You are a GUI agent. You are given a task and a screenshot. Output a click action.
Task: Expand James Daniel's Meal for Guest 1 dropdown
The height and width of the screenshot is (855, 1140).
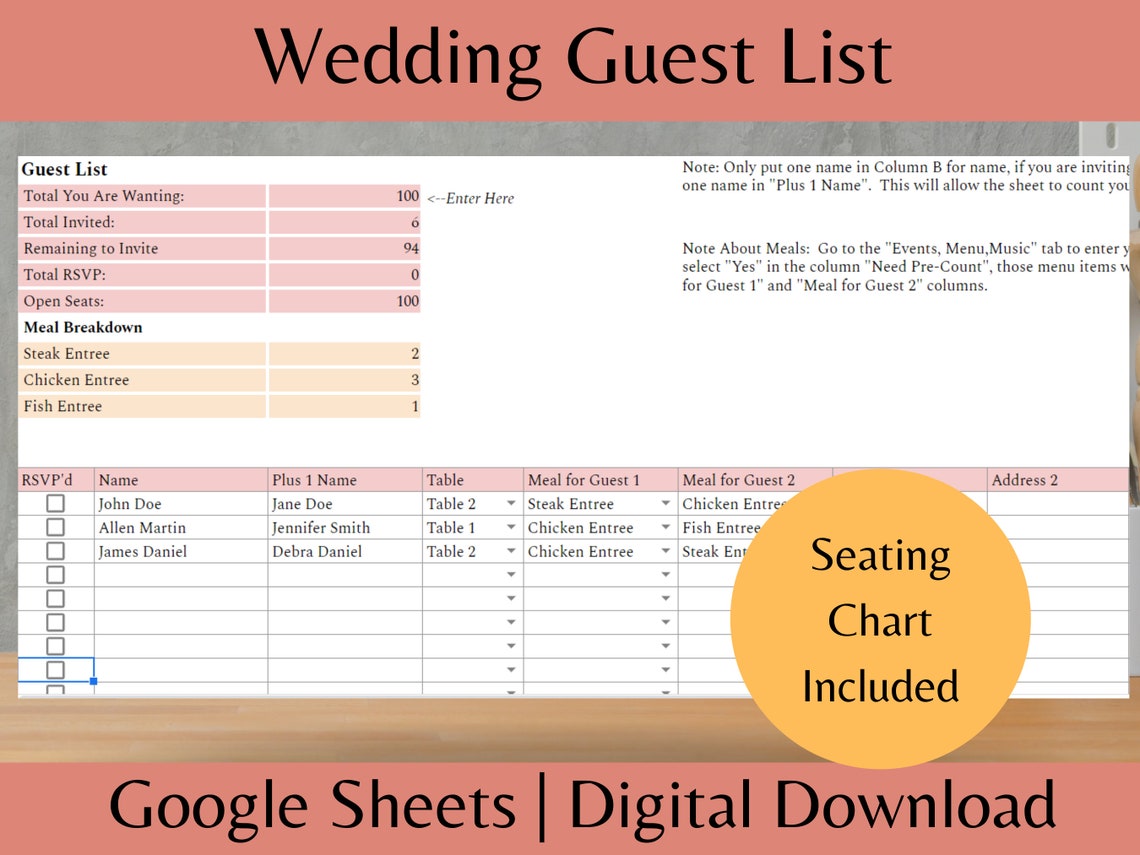click(665, 551)
